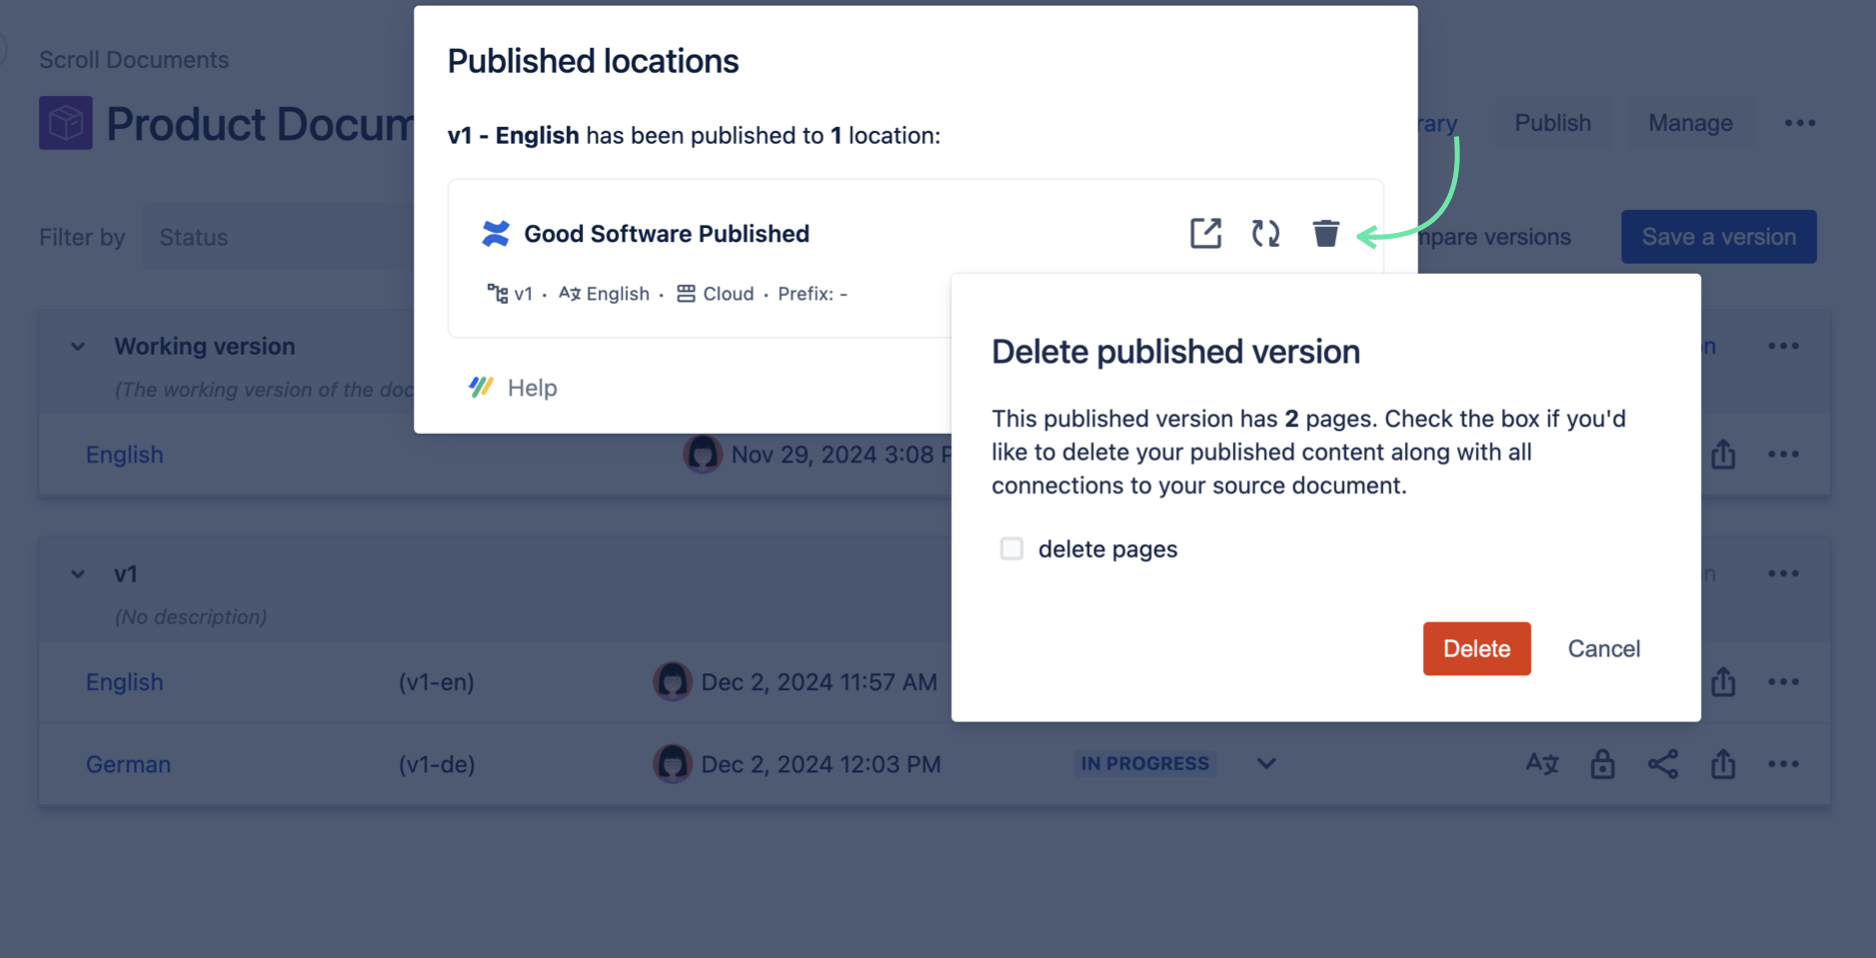Click the export icon on the Working version row
Screen dimensions: 1876x958
tap(1723, 454)
